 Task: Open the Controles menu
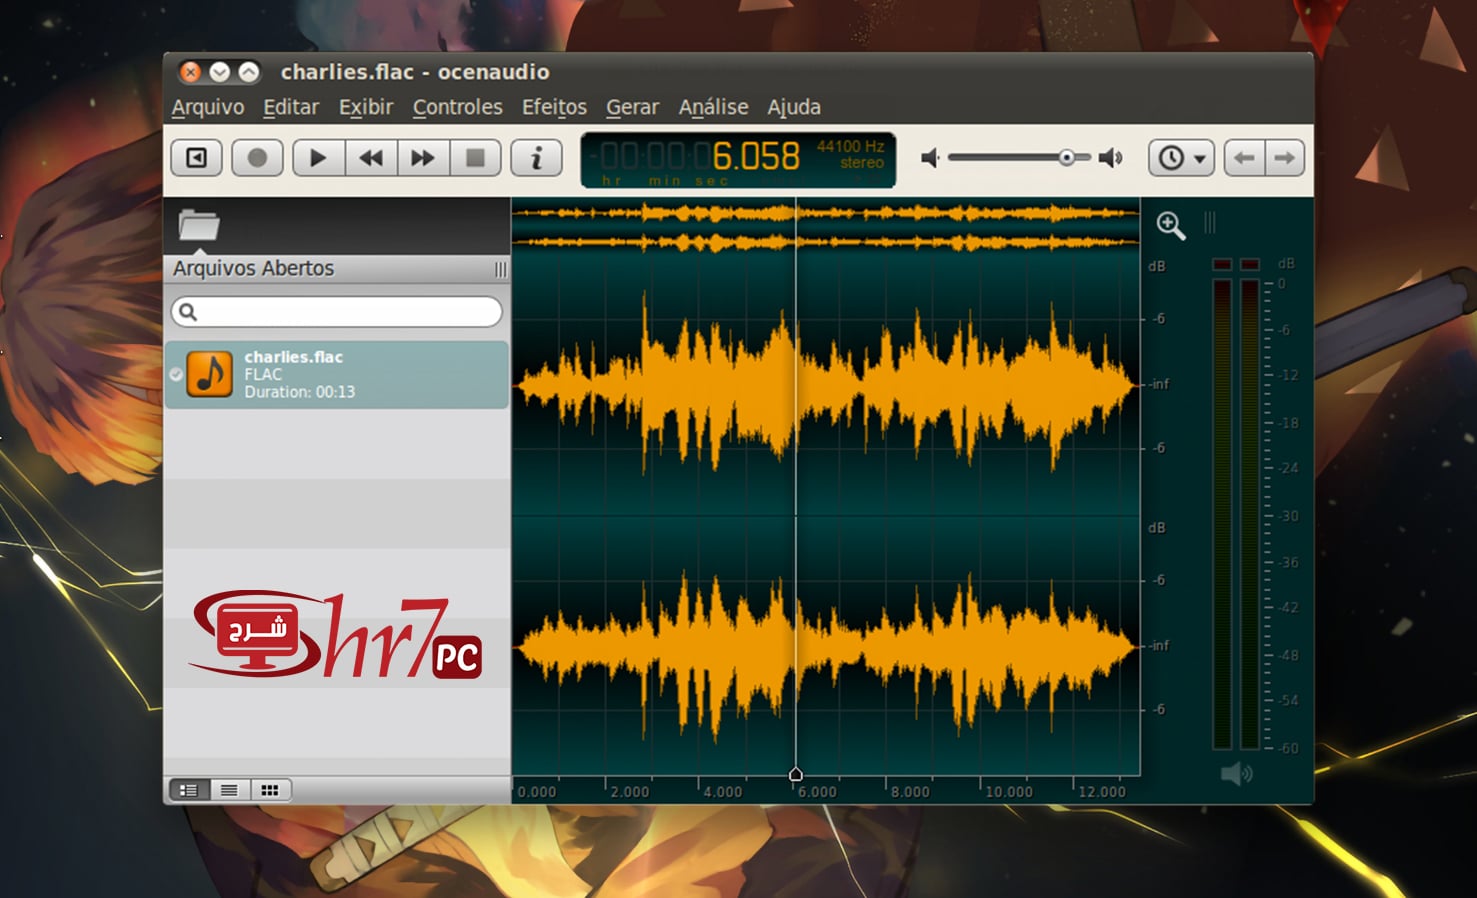pyautogui.click(x=458, y=107)
